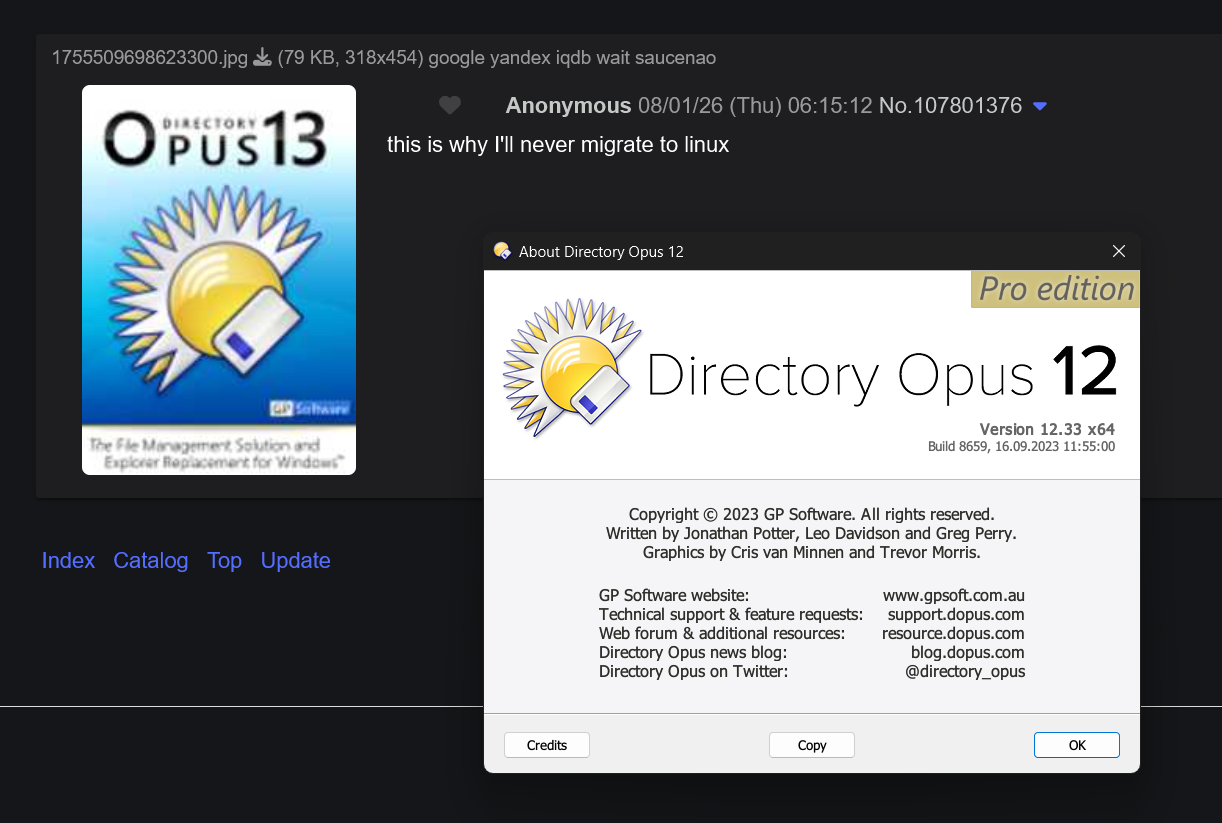The image size is (1222, 823).
Task: Search the image with yandex
Action: pos(521,58)
